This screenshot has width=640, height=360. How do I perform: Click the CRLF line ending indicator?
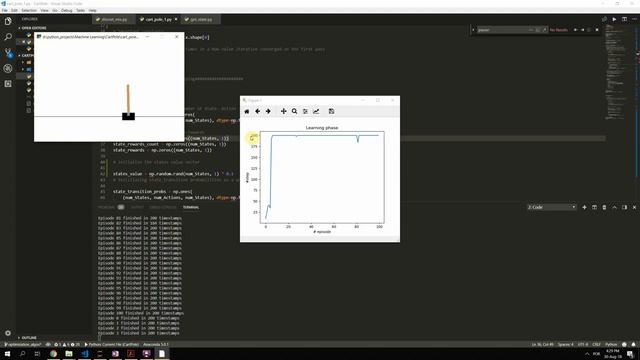[596, 344]
